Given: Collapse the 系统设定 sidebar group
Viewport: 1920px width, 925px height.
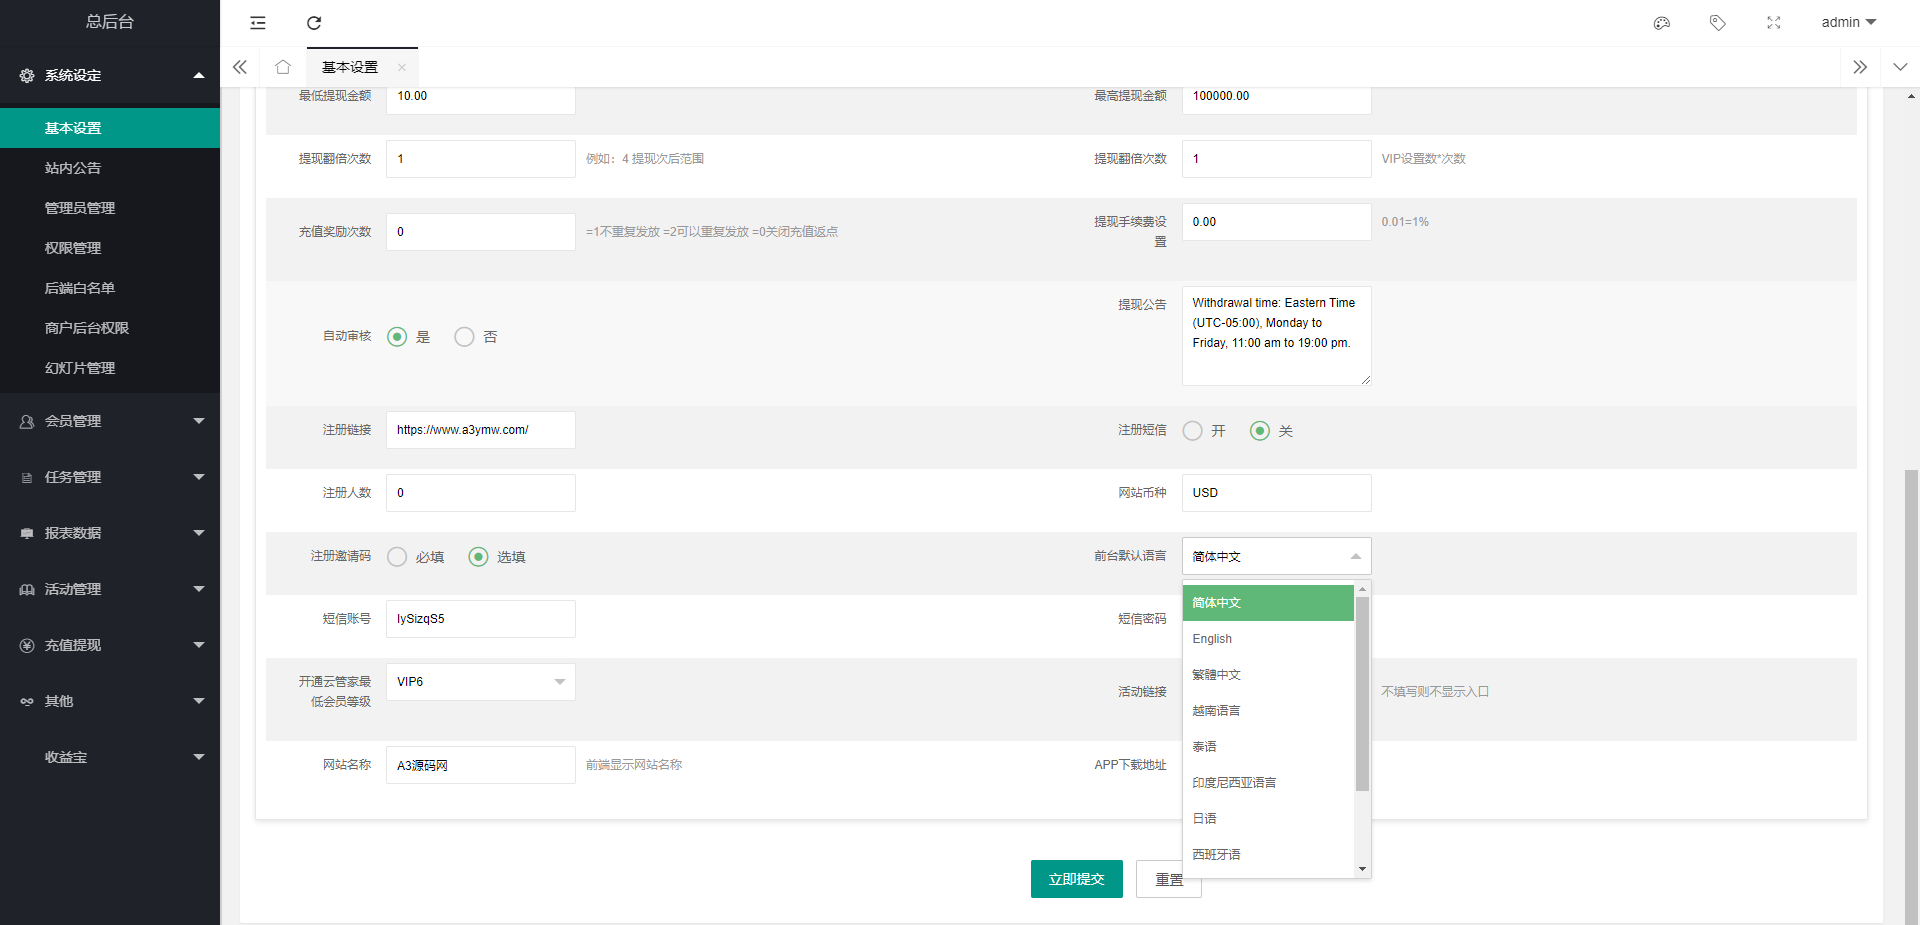Looking at the screenshot, I should [x=110, y=75].
